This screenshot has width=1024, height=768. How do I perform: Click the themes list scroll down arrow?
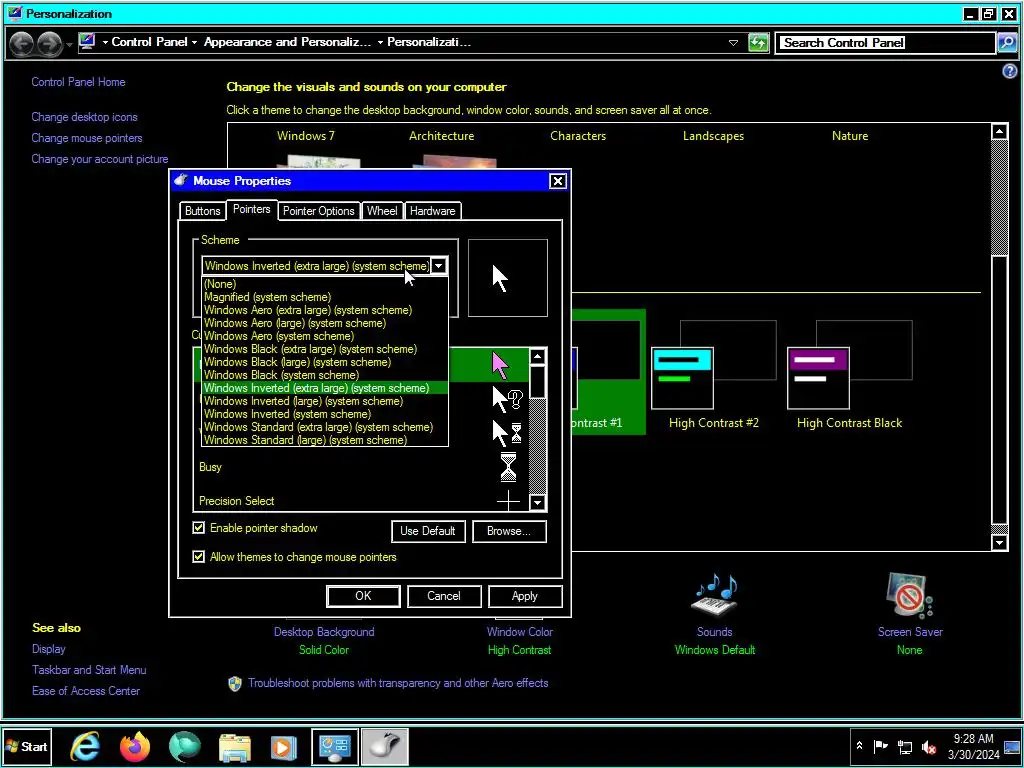(999, 542)
